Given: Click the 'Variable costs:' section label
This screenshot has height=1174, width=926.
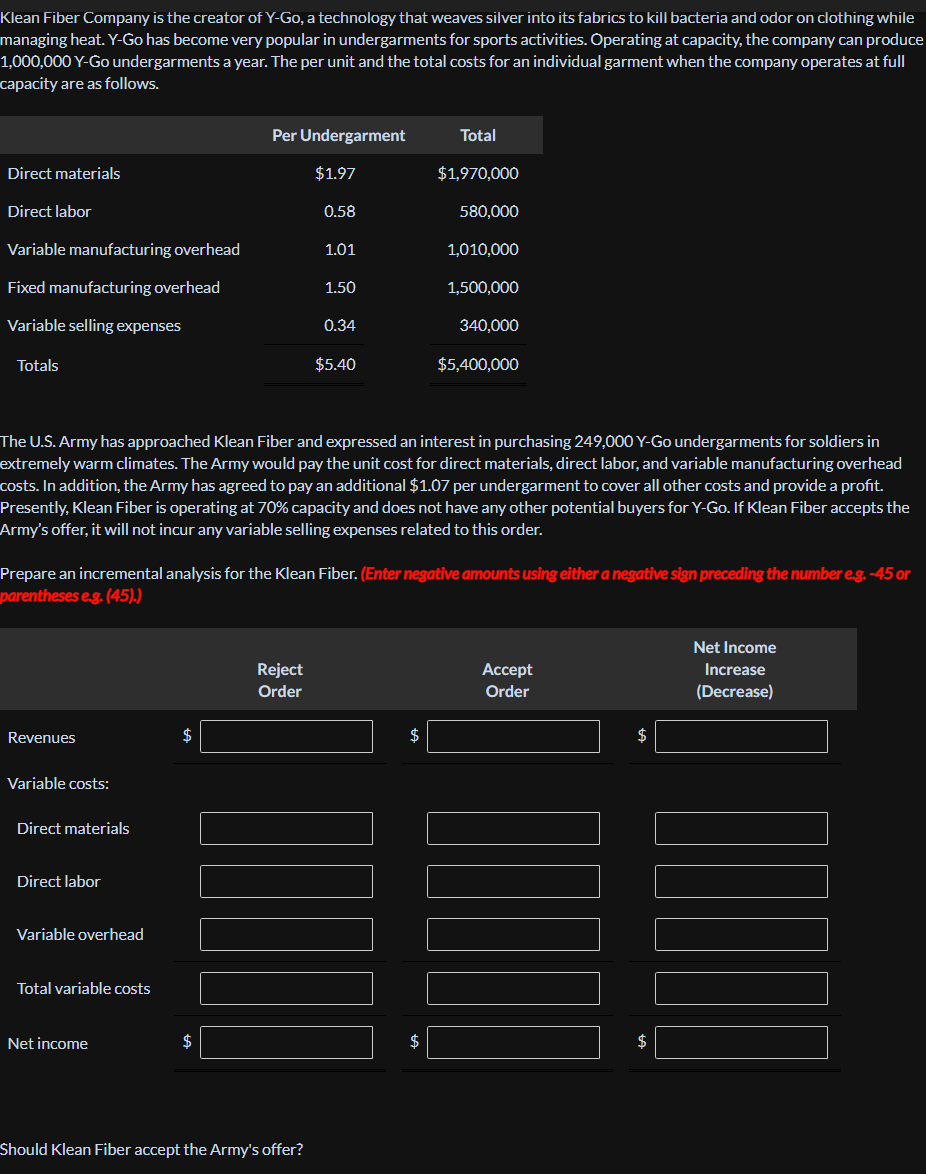Looking at the screenshot, I should click(58, 783).
